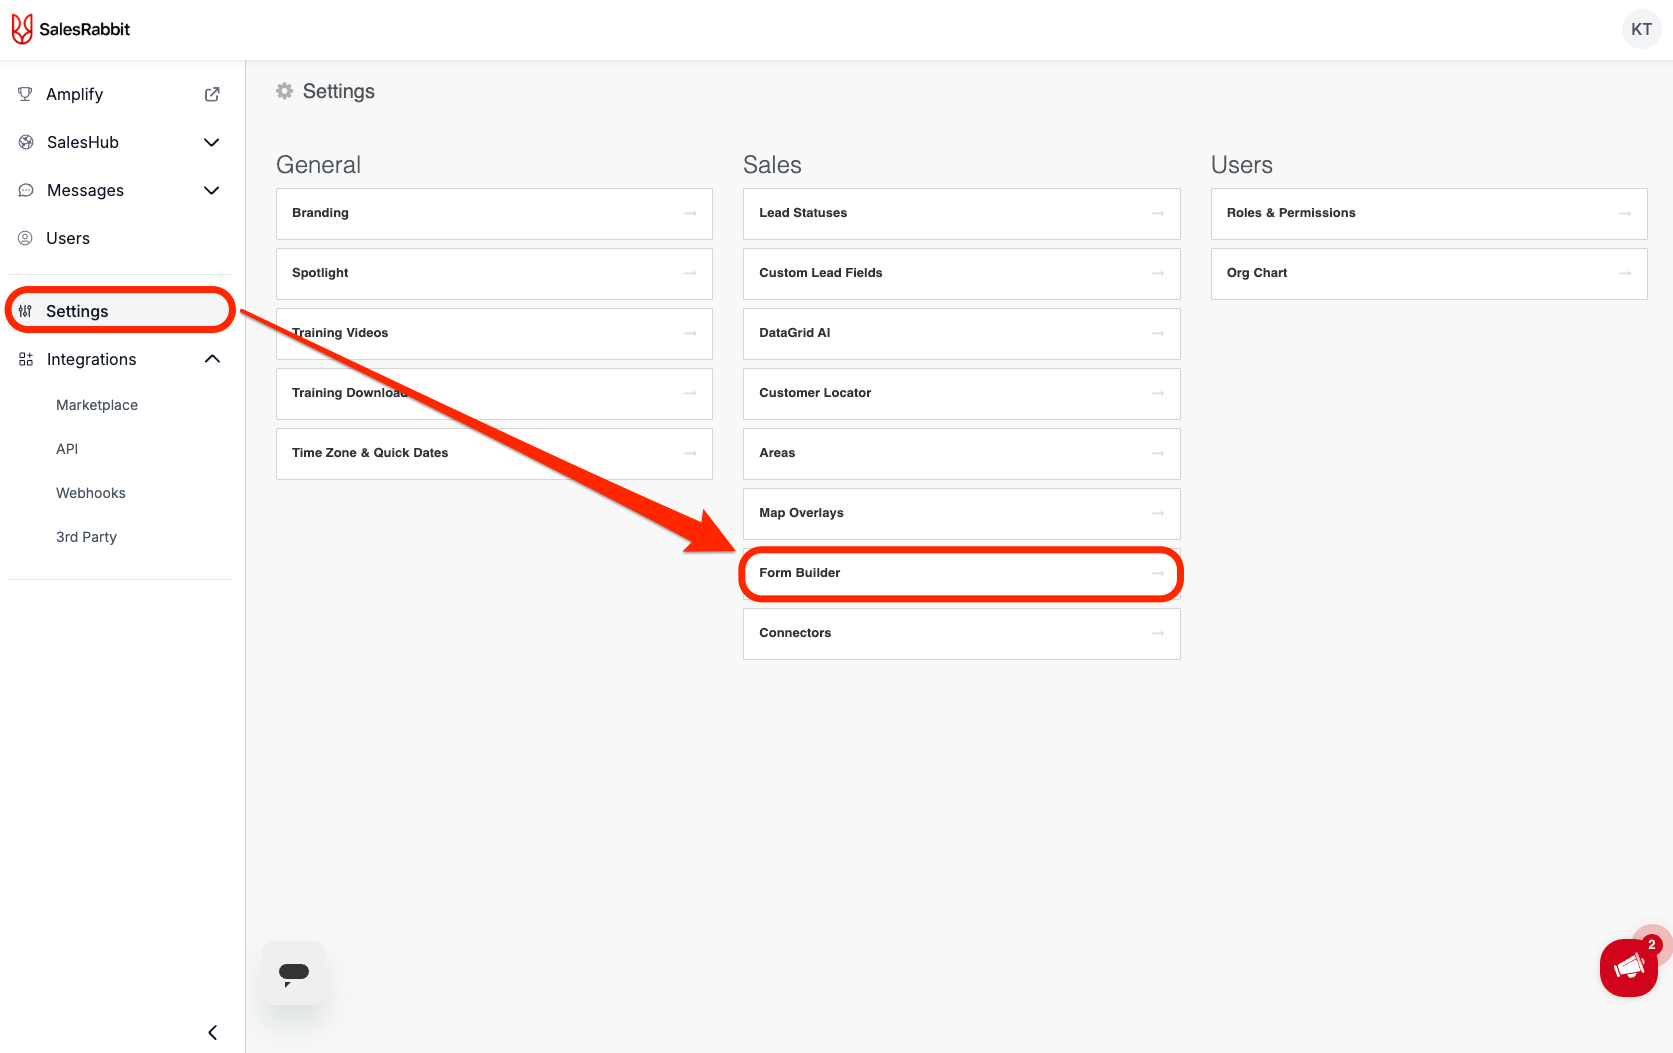Click the Amplify trophy icon
This screenshot has width=1673, height=1053.
point(25,94)
